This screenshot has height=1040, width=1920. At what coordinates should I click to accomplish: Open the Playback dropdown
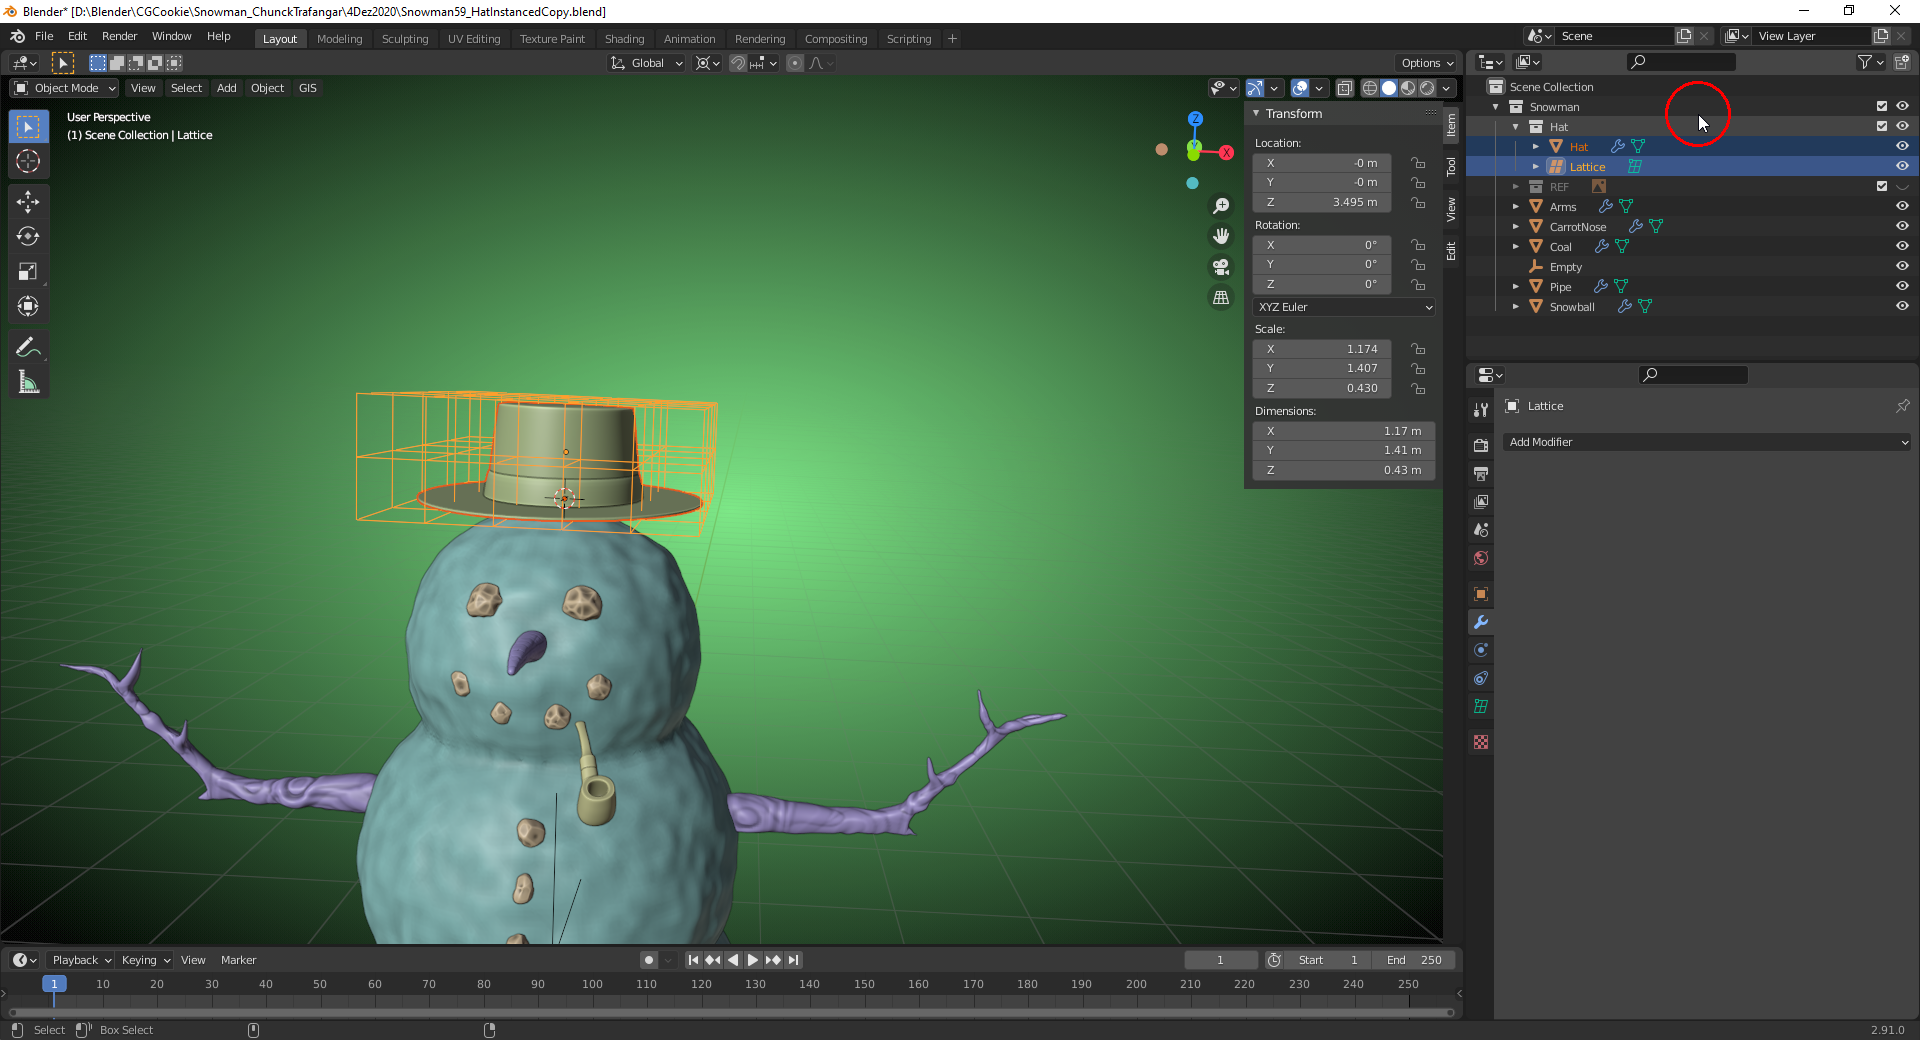point(81,960)
